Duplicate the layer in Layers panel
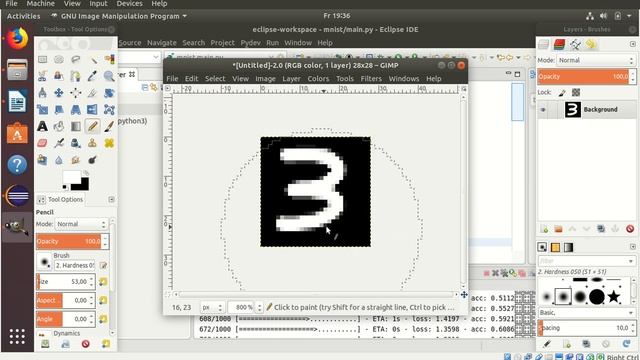 point(601,229)
